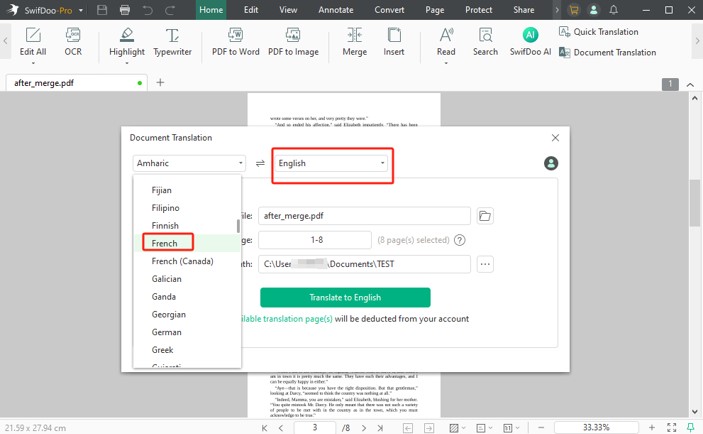Expand the SwifDoo Pro app menu arrow
This screenshot has width=703, height=434.
tap(81, 10)
